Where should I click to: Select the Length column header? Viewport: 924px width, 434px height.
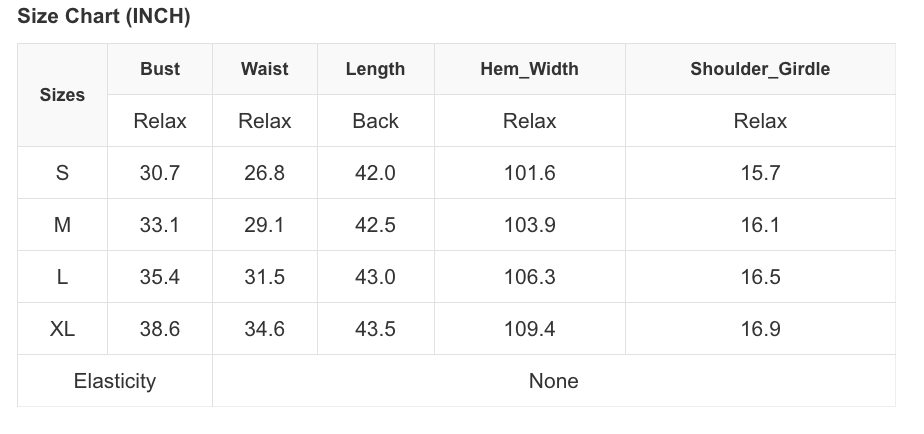tap(375, 69)
